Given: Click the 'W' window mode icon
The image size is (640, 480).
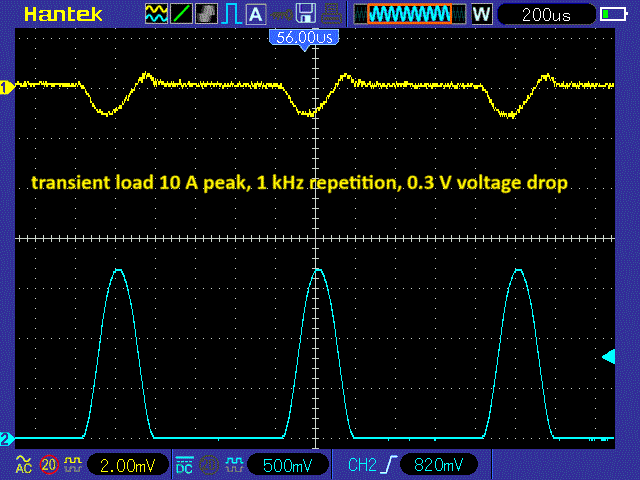Looking at the screenshot, I should (x=482, y=14).
